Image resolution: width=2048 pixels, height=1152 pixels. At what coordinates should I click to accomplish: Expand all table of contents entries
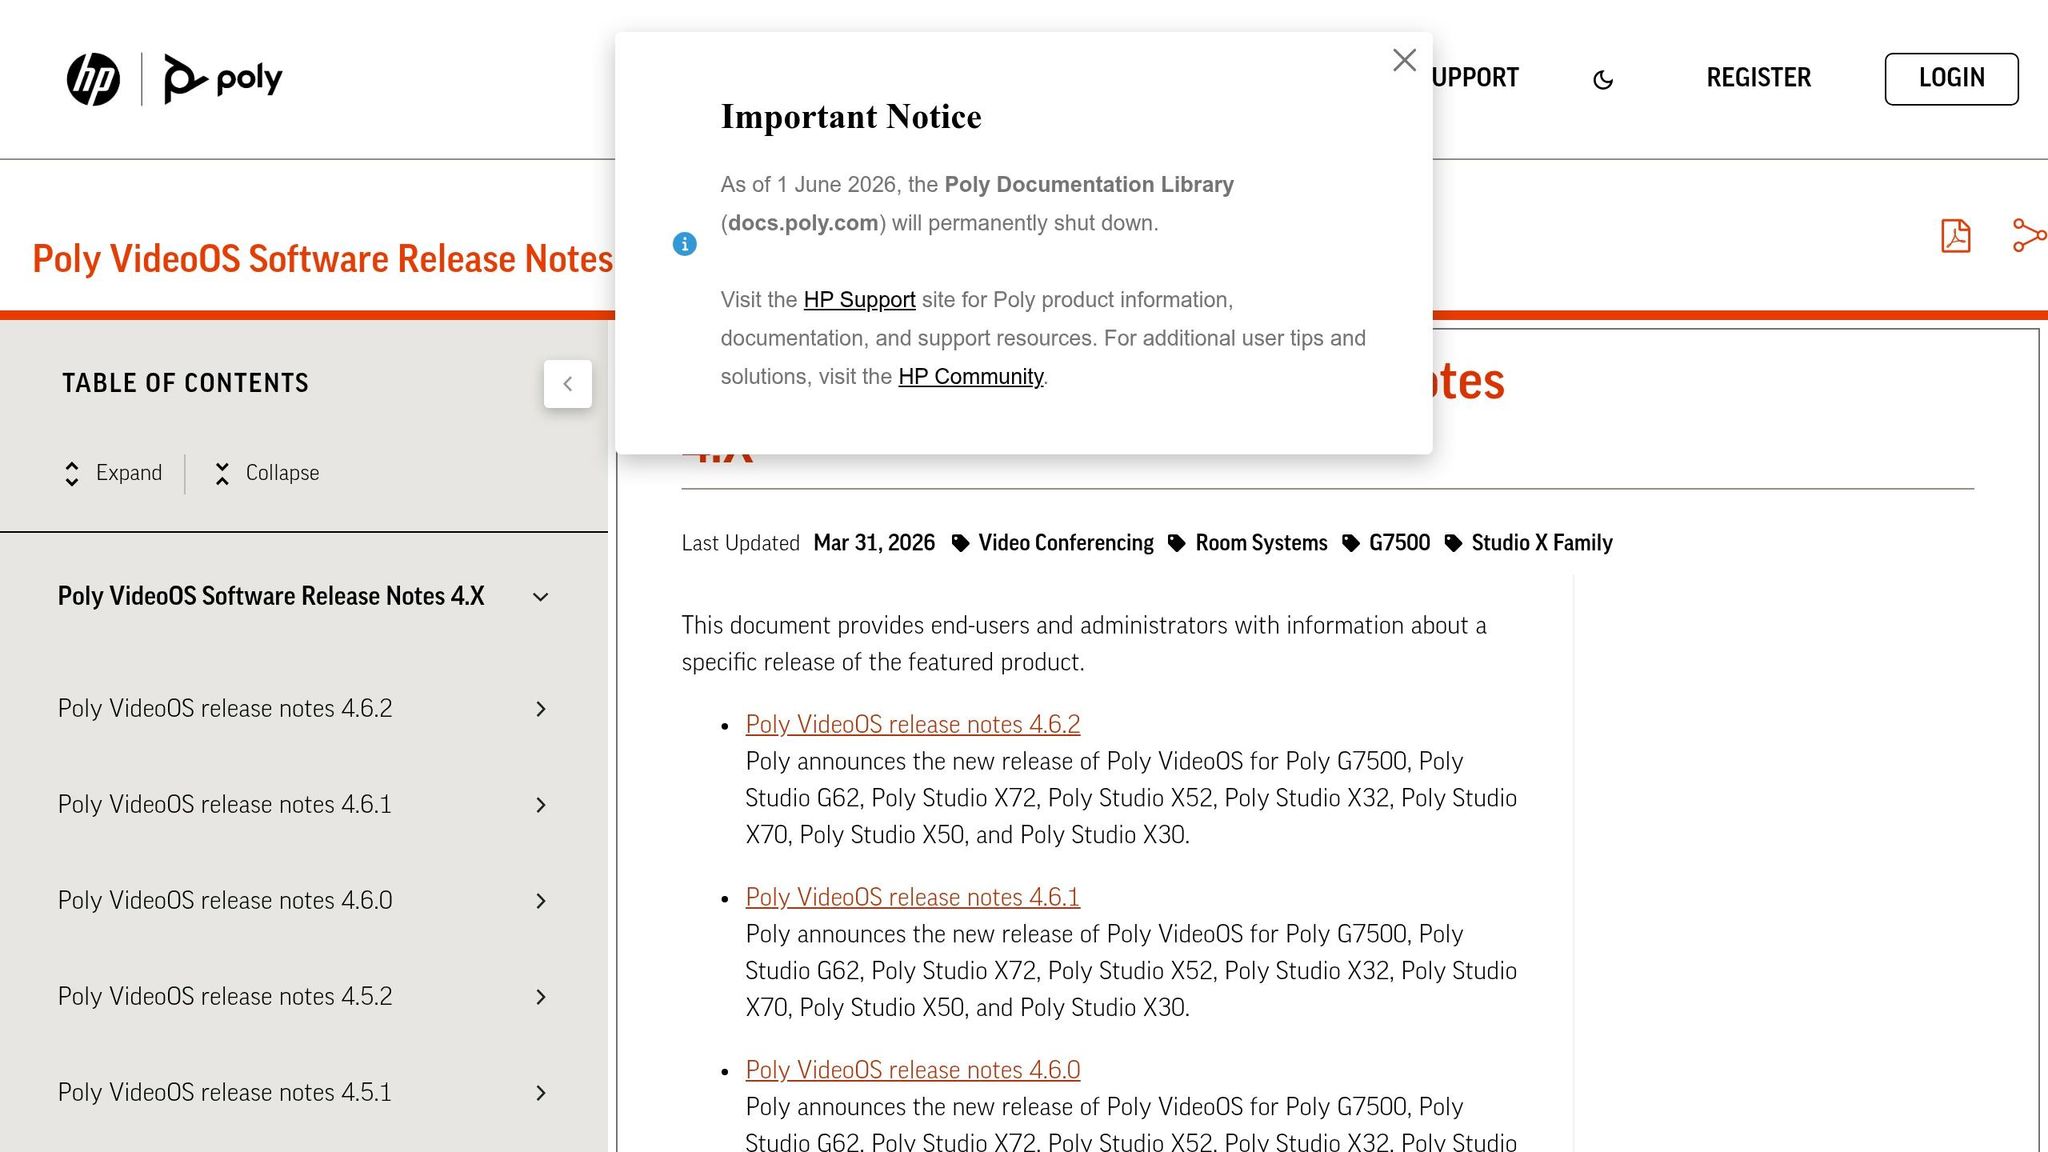[x=113, y=473]
